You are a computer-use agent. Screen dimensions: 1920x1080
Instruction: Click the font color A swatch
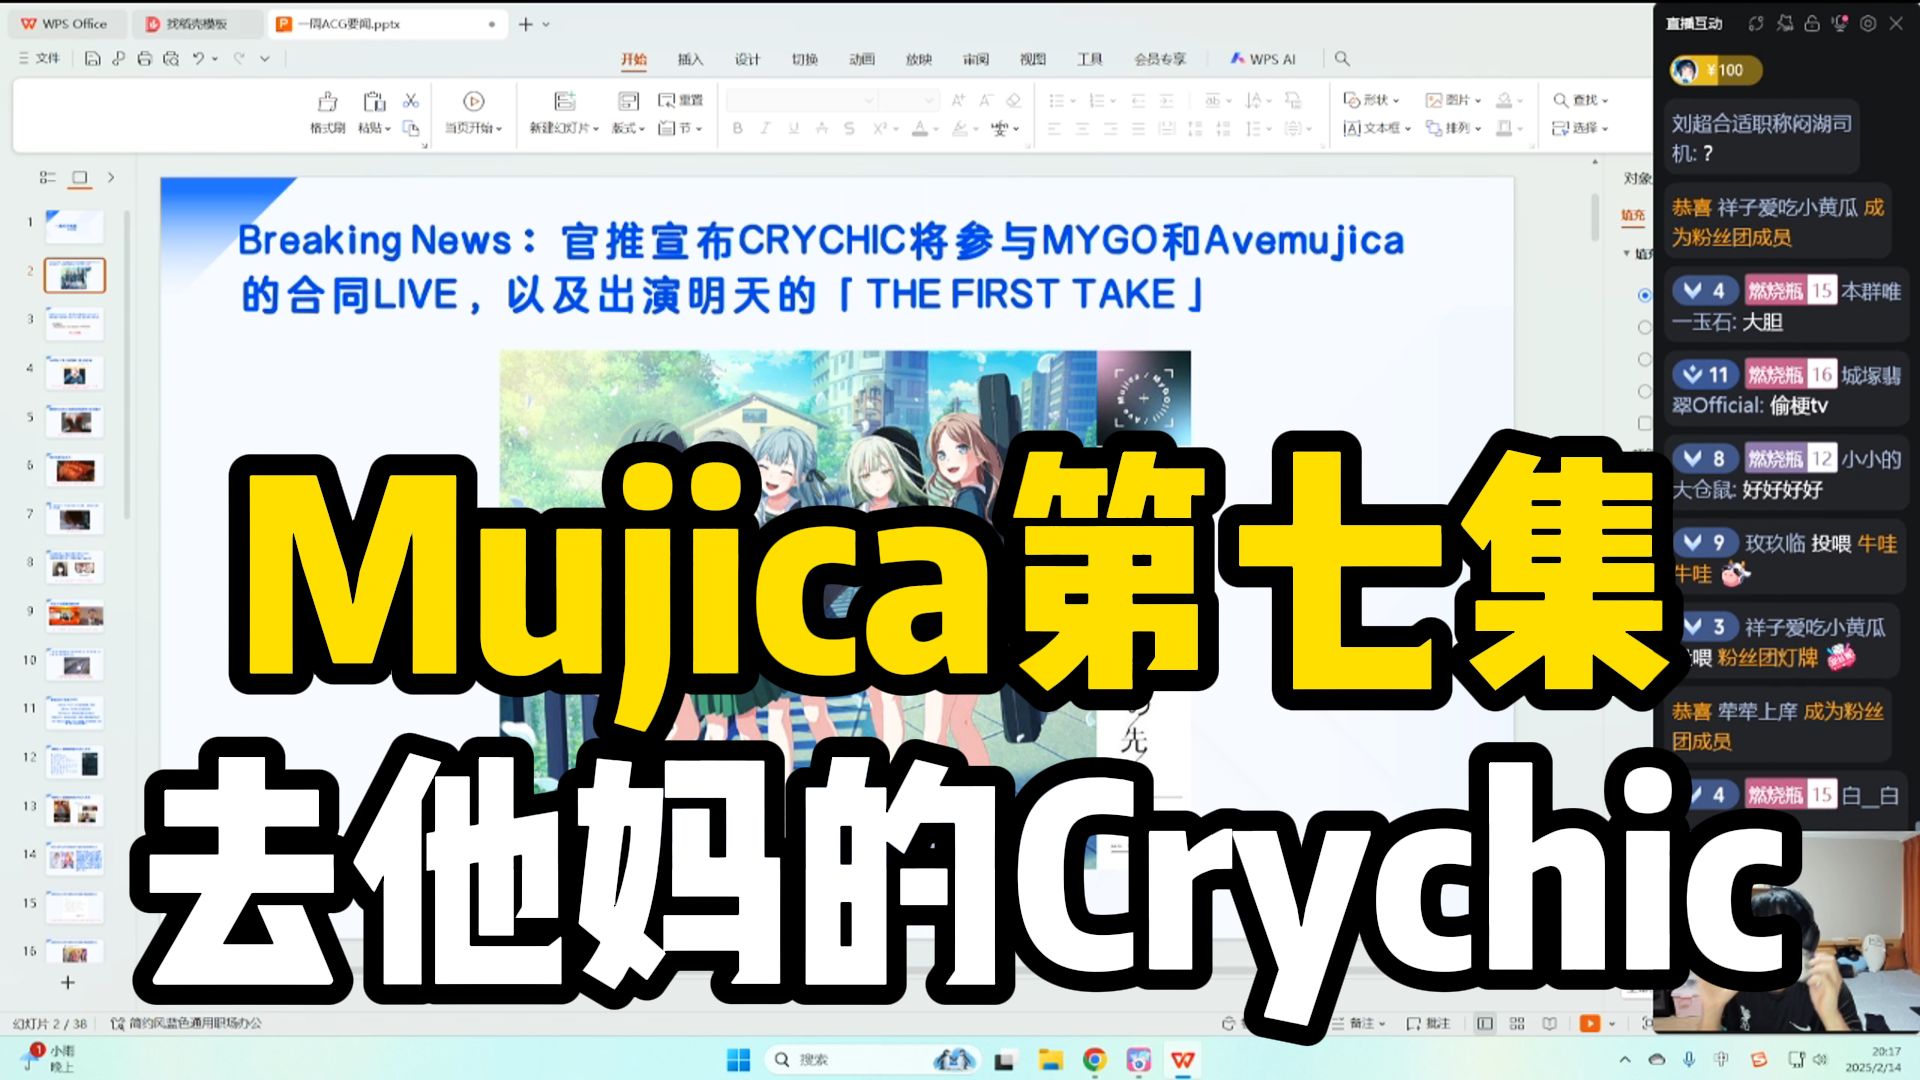pyautogui.click(x=920, y=128)
